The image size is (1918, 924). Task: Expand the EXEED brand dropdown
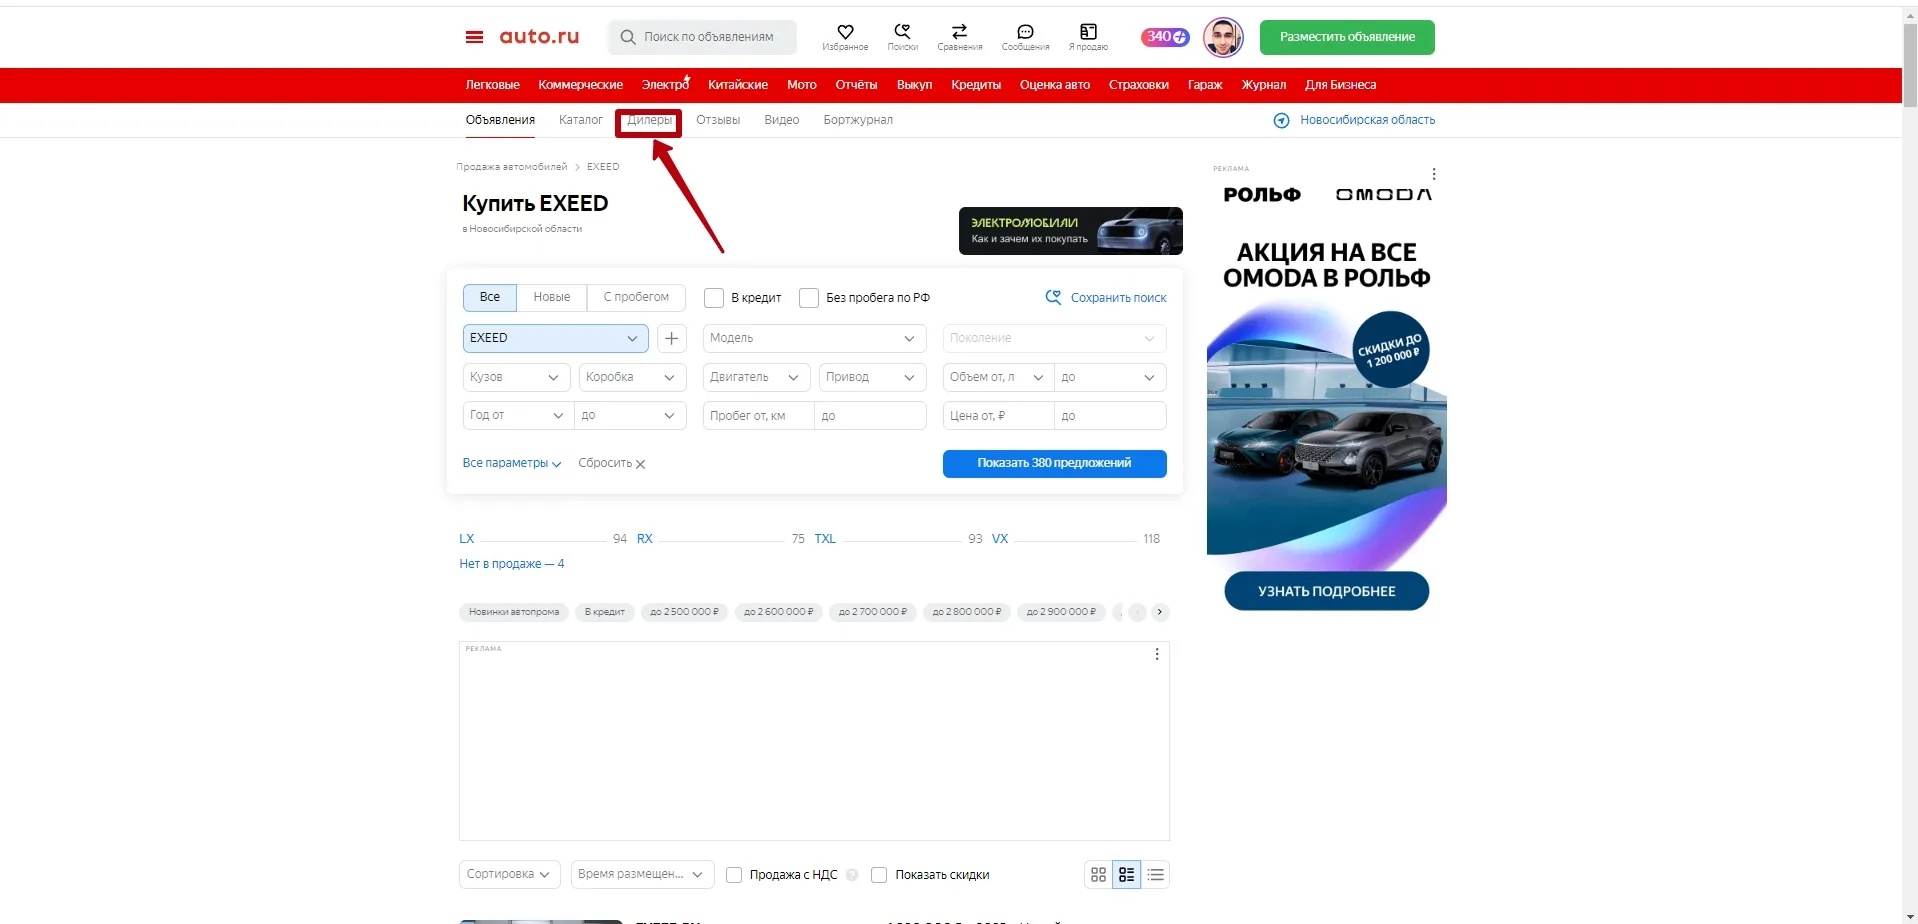pos(555,338)
